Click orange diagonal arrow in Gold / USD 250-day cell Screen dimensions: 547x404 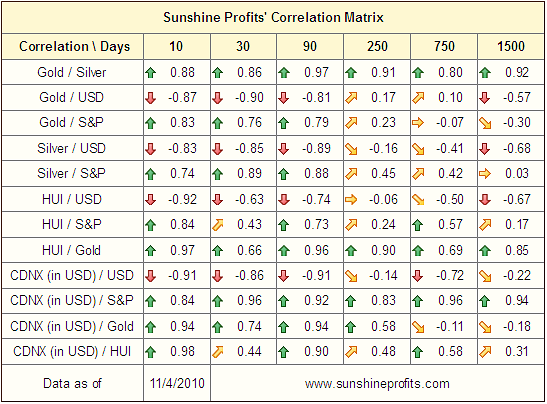click(351, 98)
